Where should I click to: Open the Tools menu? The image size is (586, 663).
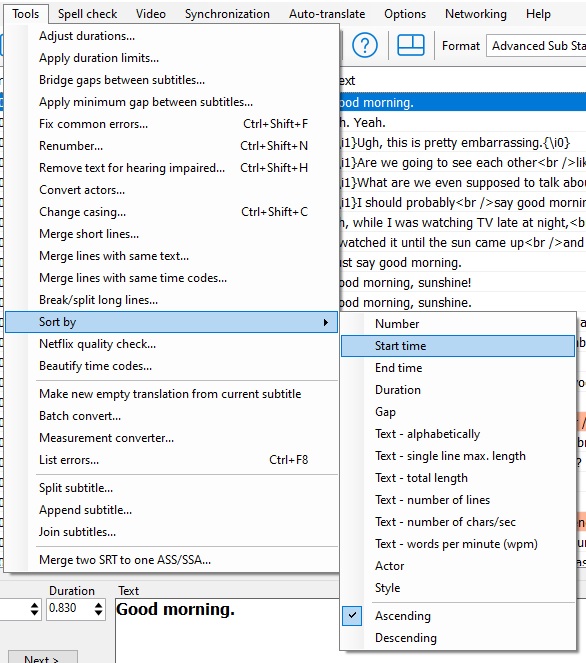pyautogui.click(x=25, y=14)
